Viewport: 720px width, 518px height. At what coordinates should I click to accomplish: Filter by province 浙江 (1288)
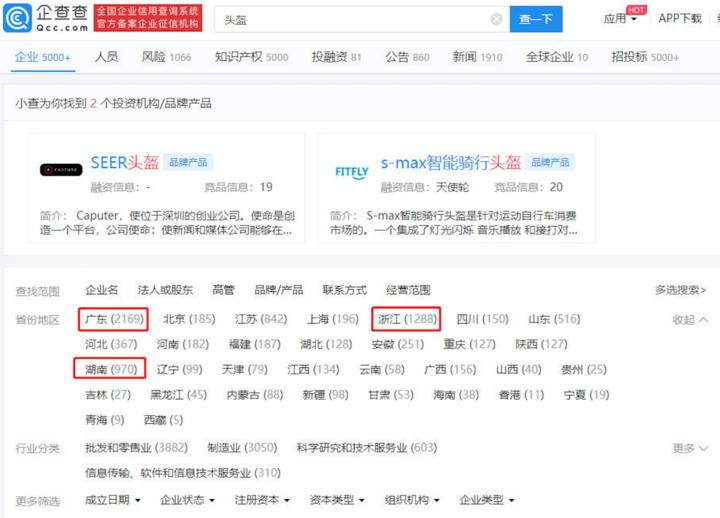pyautogui.click(x=407, y=319)
